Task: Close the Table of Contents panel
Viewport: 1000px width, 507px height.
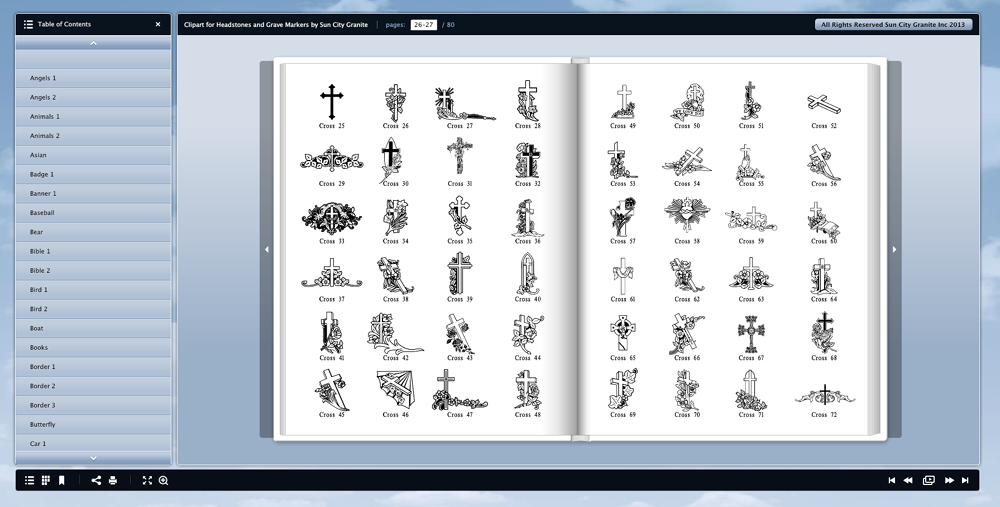Action: click(158, 24)
